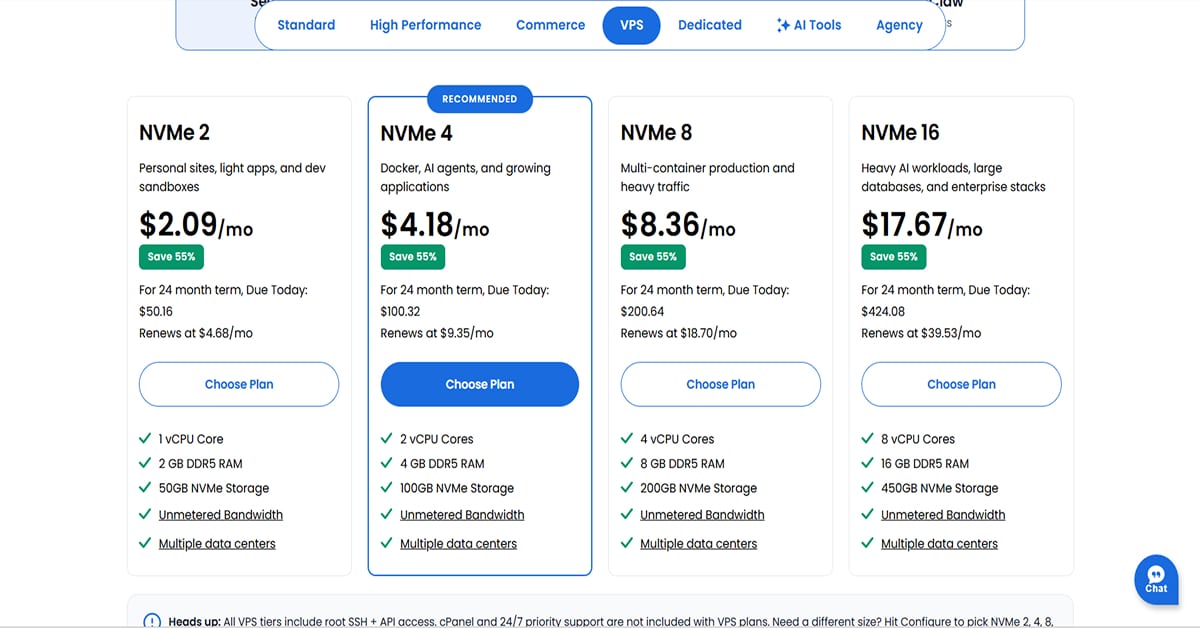Select the VPS tab
The height and width of the screenshot is (628, 1200).
631,25
